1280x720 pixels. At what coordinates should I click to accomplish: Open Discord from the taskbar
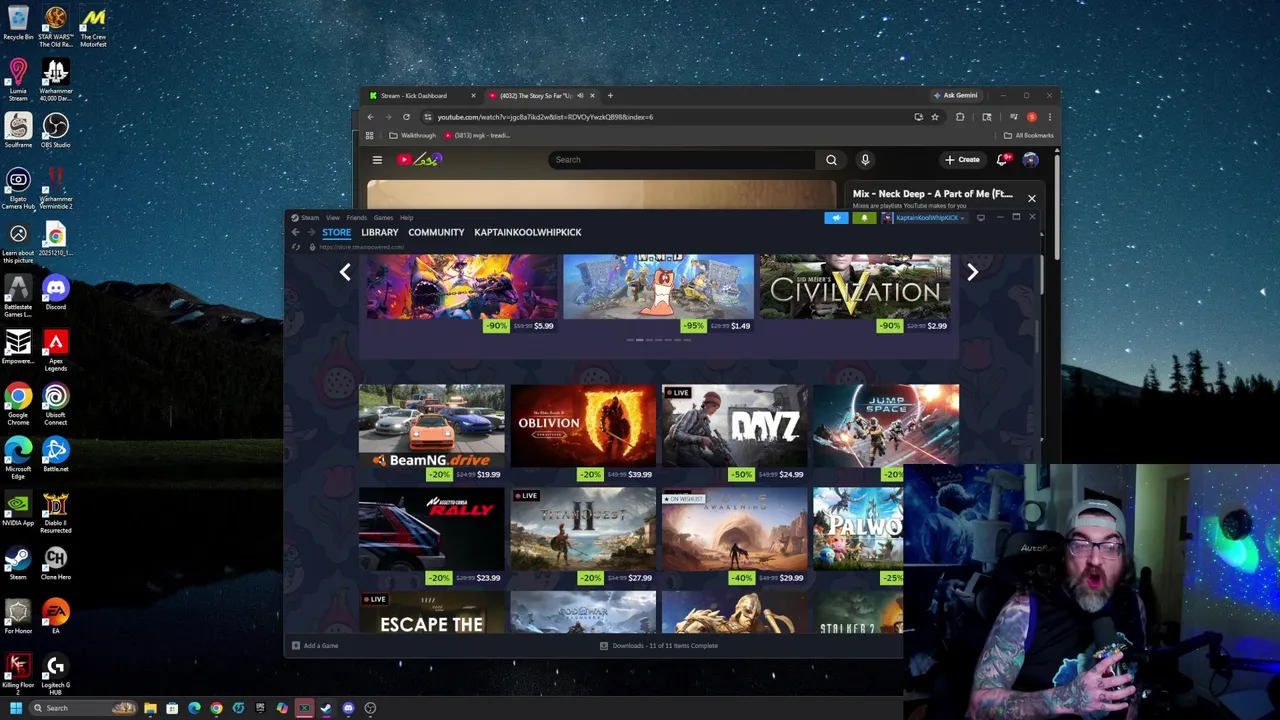348,708
